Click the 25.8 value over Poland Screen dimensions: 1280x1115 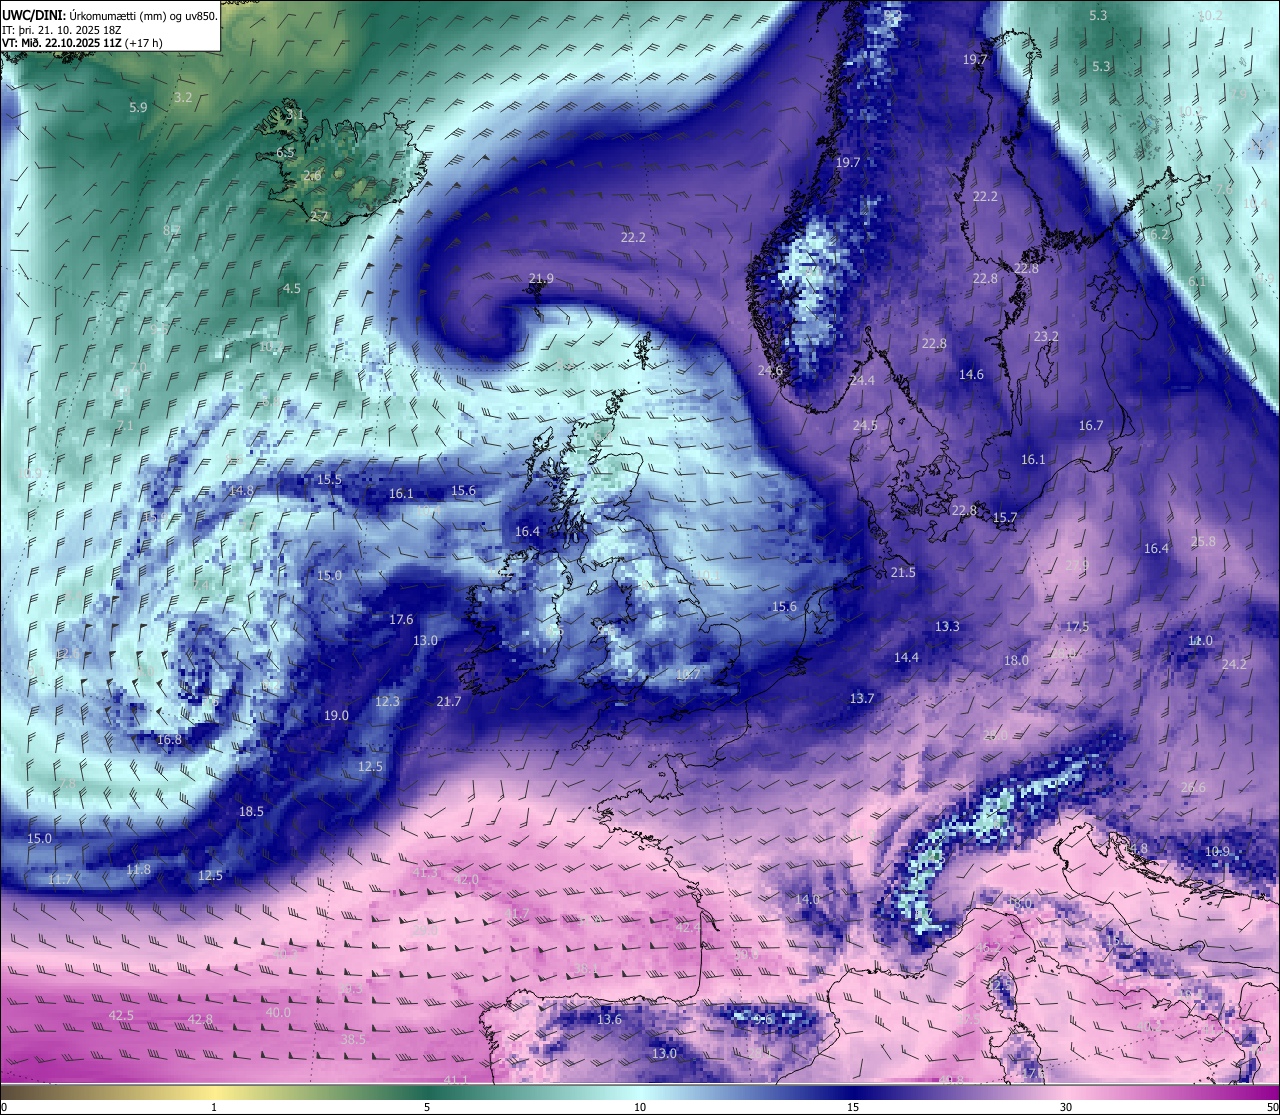(1204, 541)
